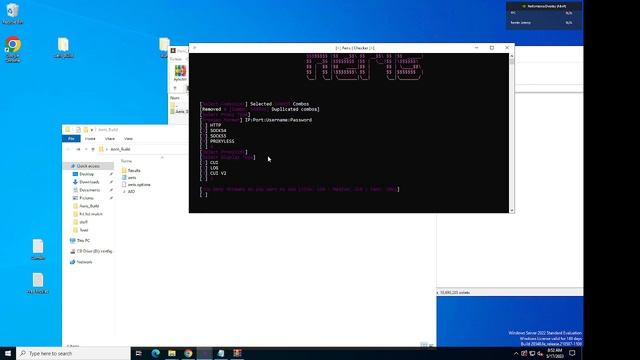
Task: Click the LOG option in console
Action: (214, 168)
